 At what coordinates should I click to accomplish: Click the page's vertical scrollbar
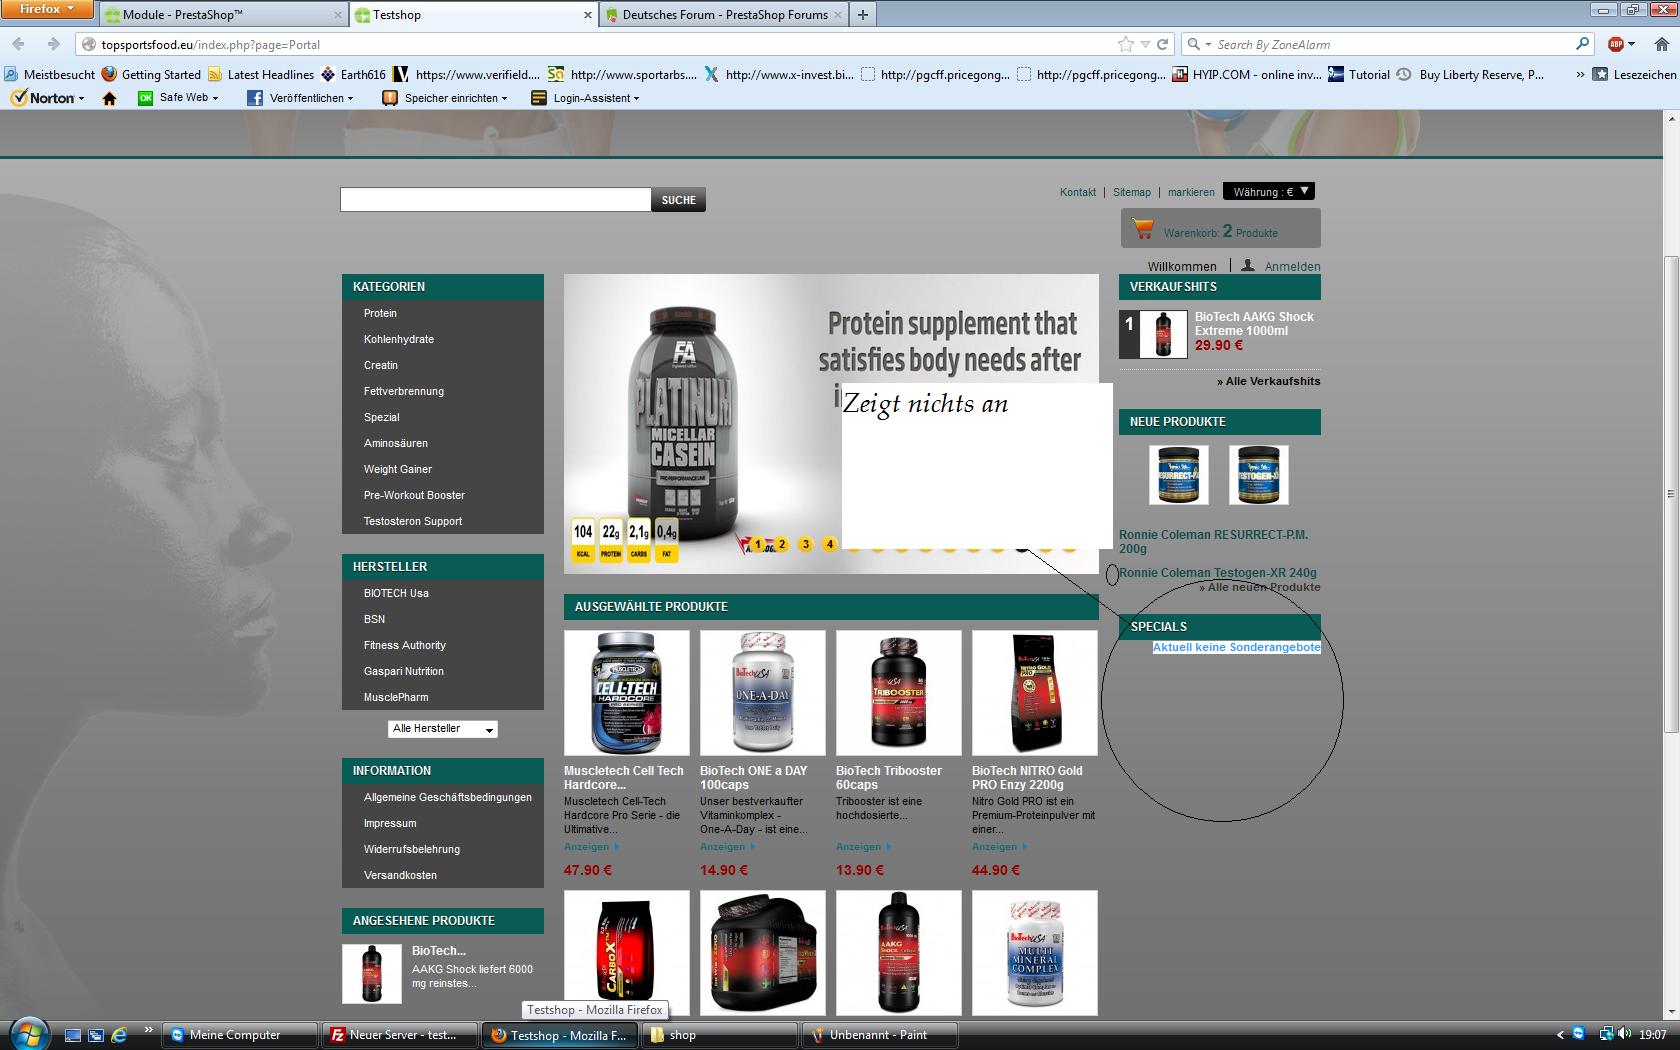(1671, 494)
